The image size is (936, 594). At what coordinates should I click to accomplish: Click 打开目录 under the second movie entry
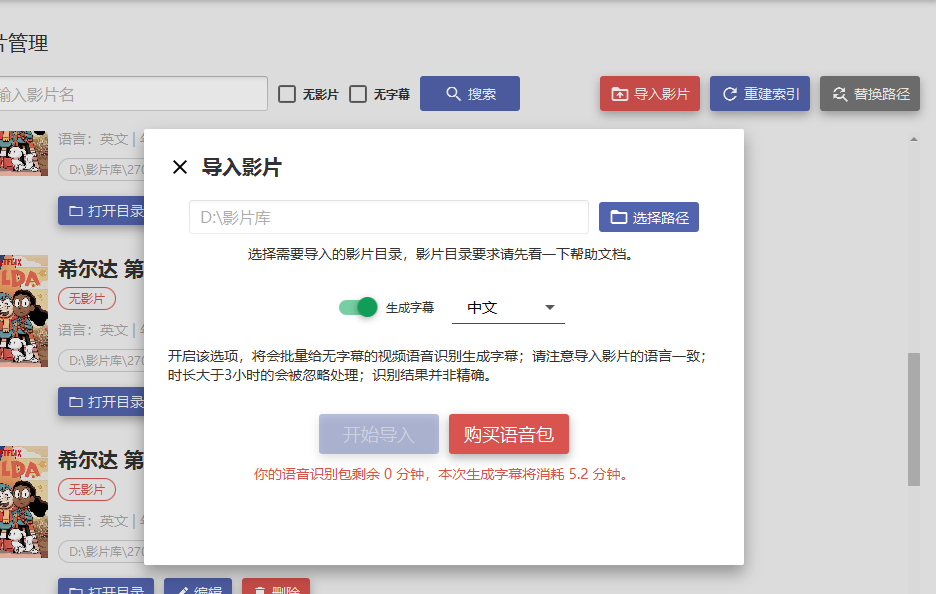[101, 402]
